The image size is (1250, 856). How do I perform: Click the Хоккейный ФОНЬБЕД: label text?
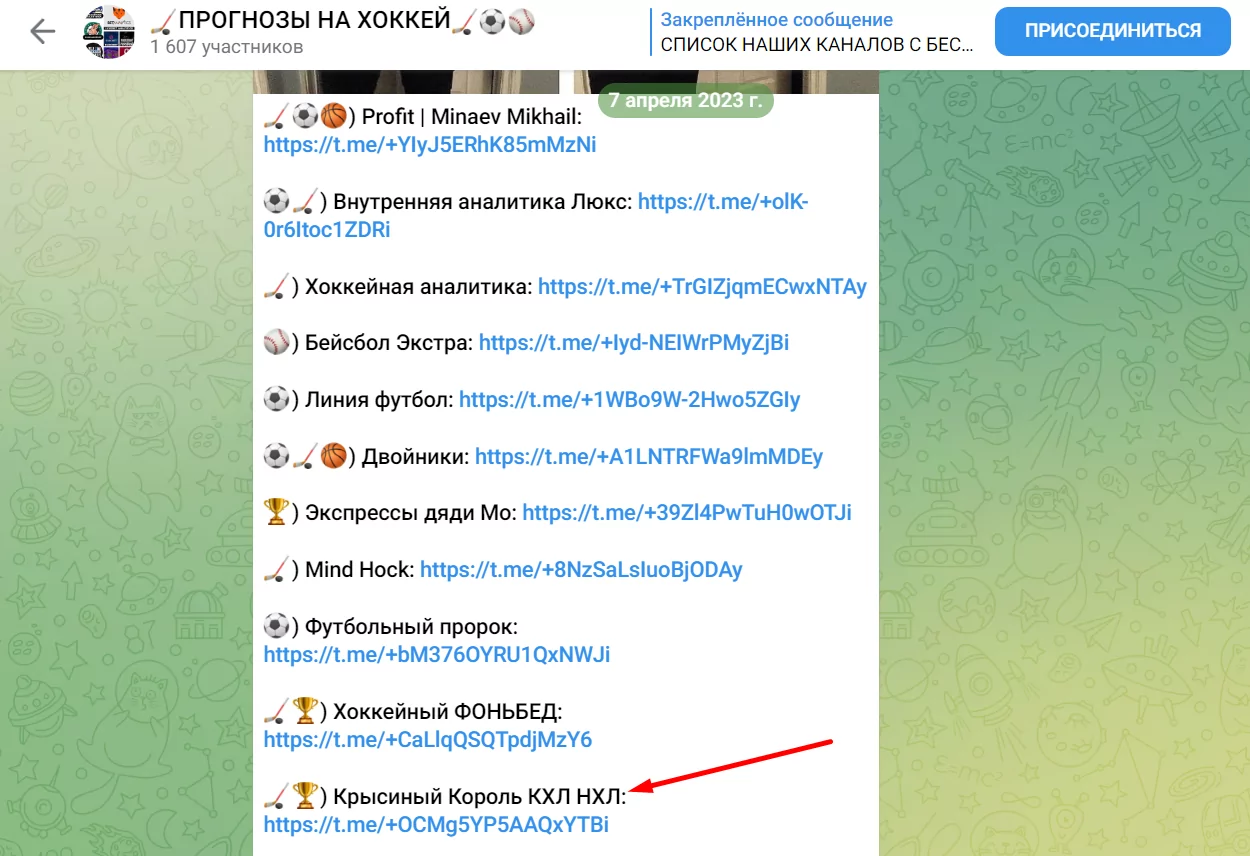[448, 712]
